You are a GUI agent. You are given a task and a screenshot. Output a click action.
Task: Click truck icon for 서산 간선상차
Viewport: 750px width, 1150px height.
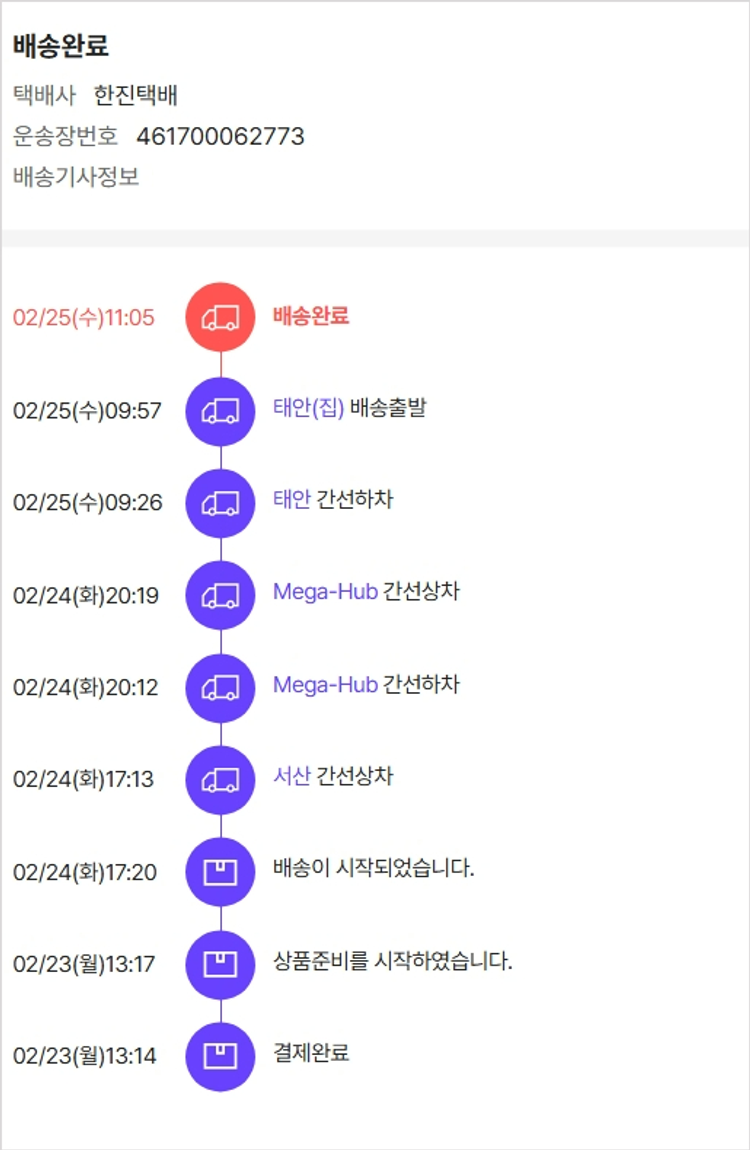[x=220, y=780]
